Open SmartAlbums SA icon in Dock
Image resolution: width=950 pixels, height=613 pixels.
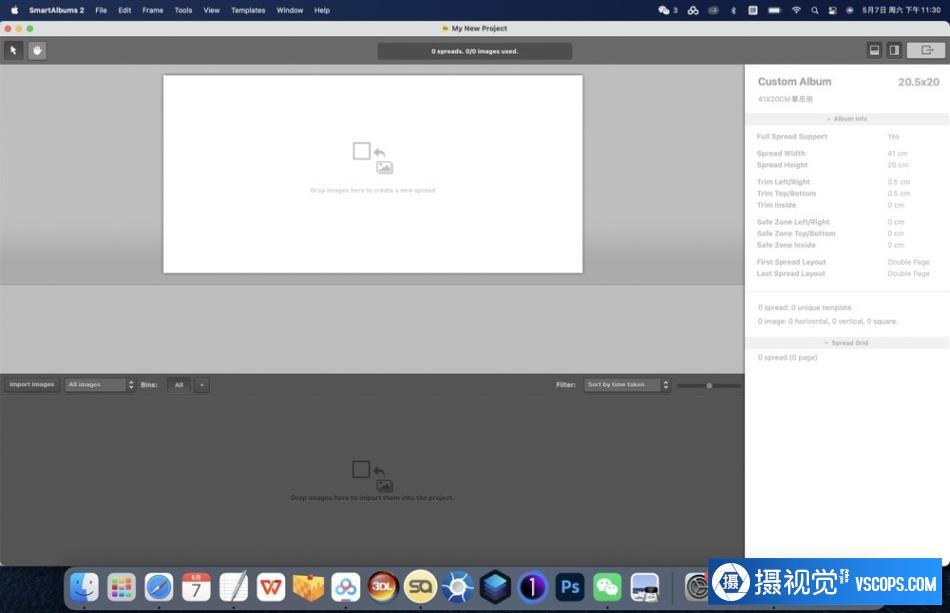(x=420, y=586)
